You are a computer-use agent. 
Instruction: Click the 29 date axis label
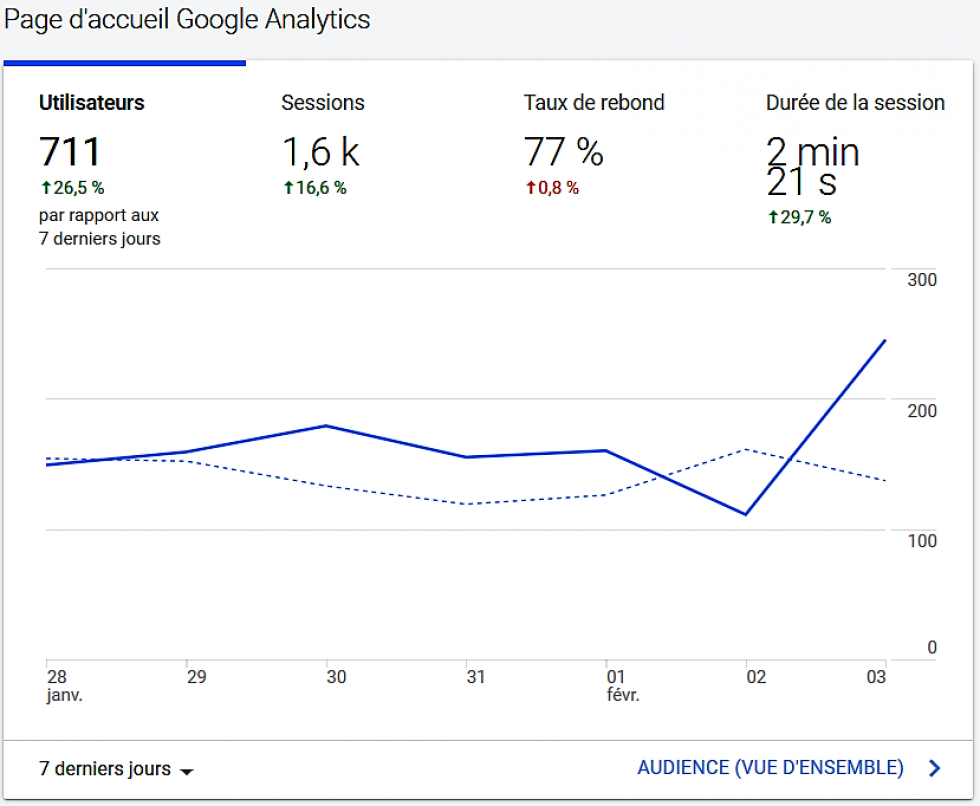pos(196,677)
